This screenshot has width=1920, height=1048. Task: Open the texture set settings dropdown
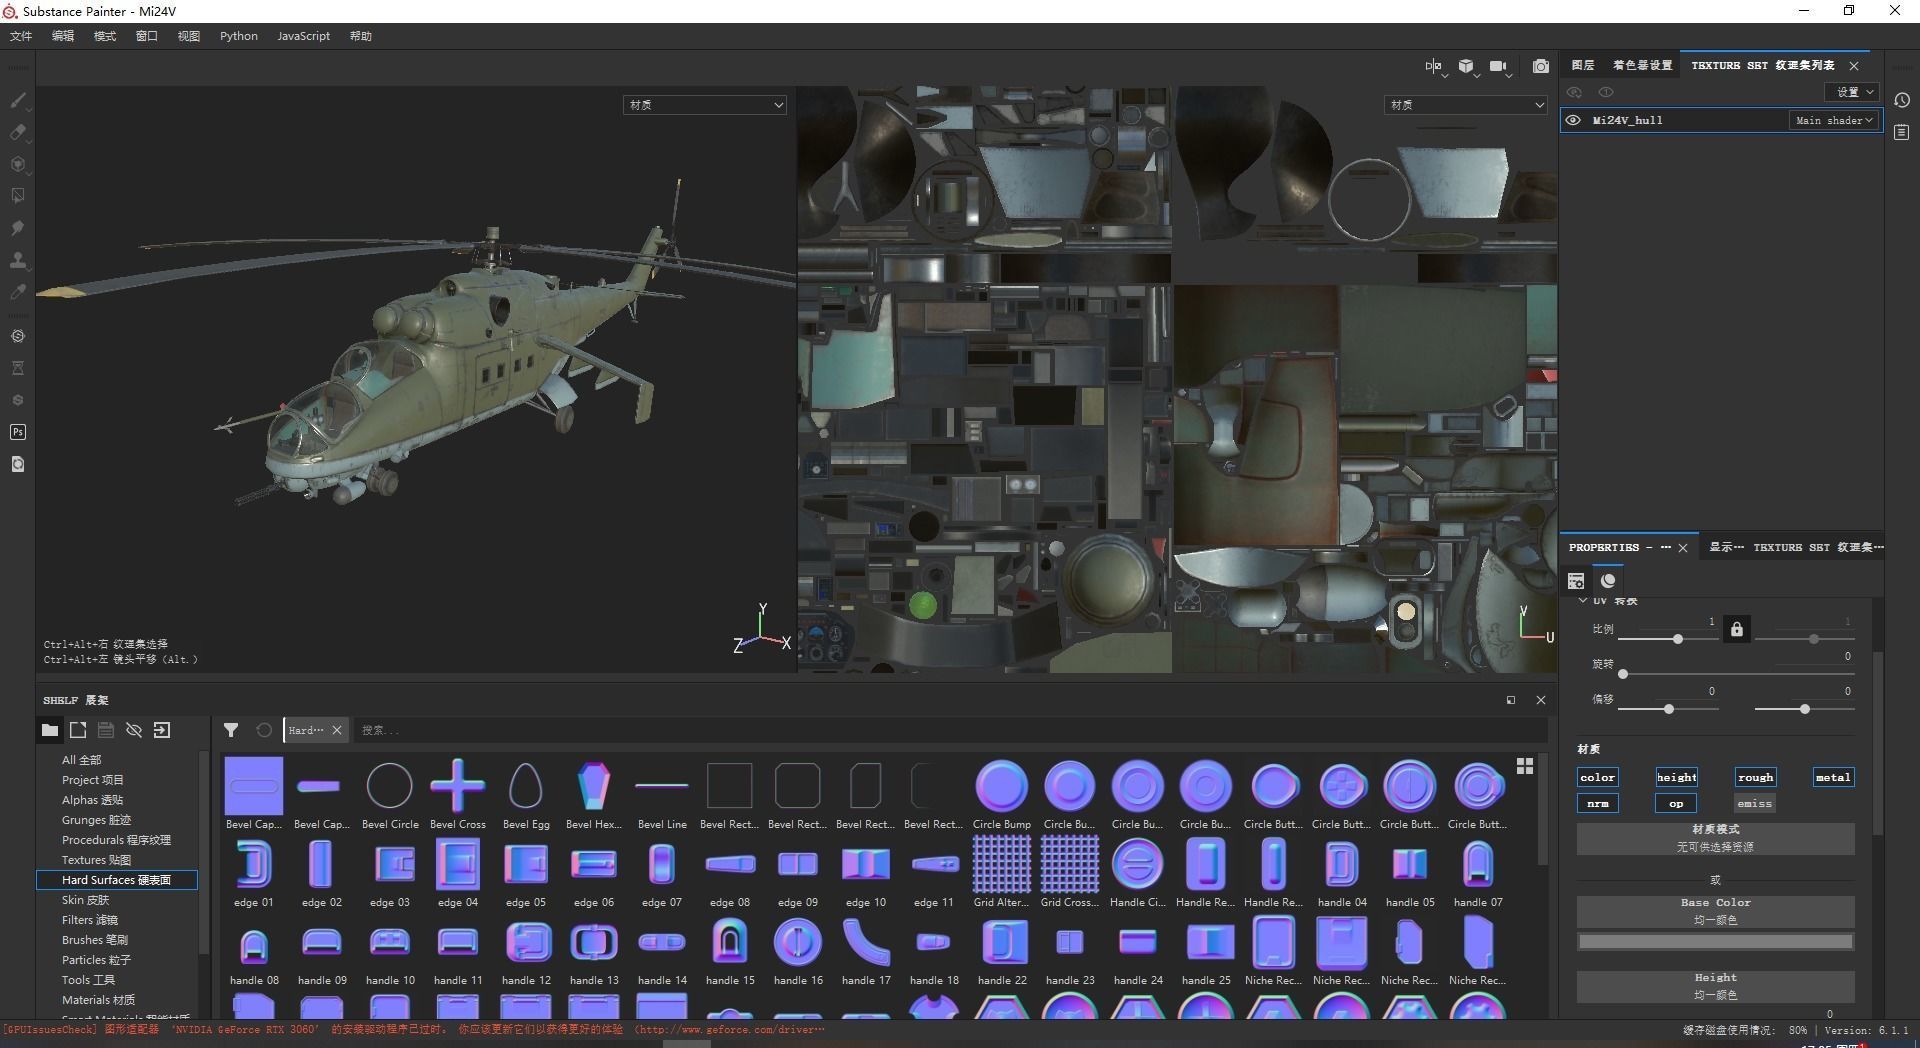(x=1854, y=92)
